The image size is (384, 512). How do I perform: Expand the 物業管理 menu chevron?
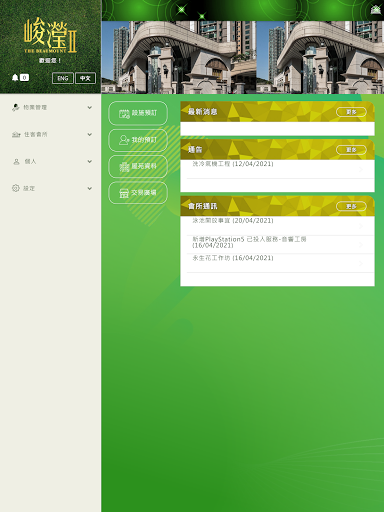point(90,107)
